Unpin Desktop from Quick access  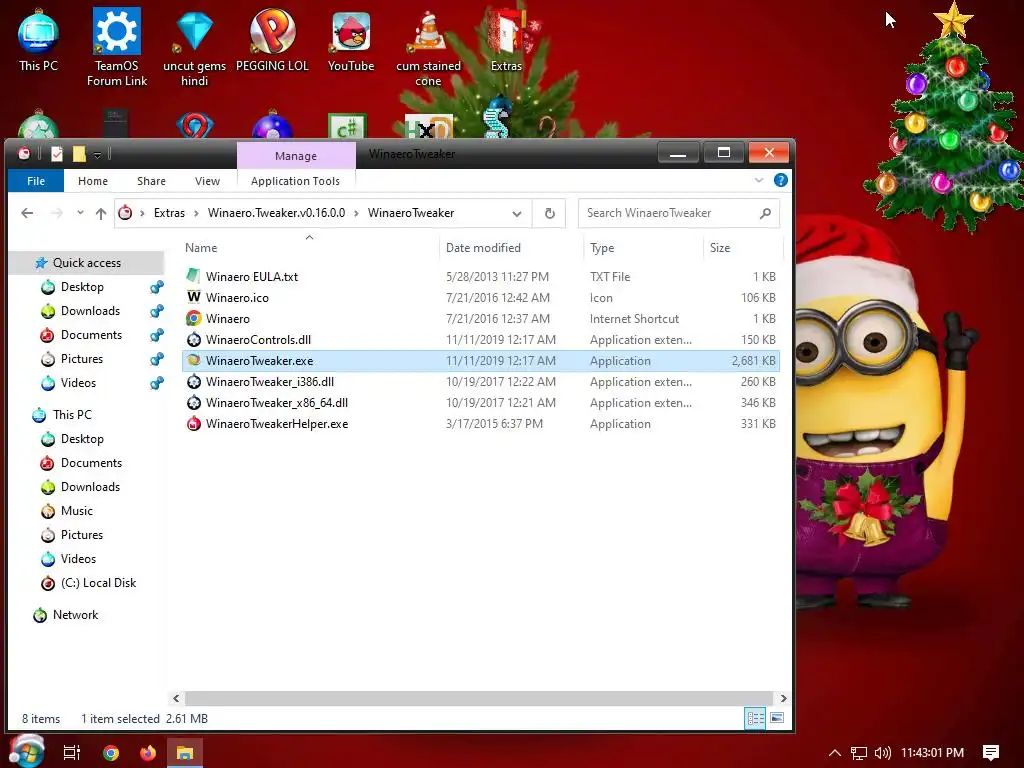(157, 287)
